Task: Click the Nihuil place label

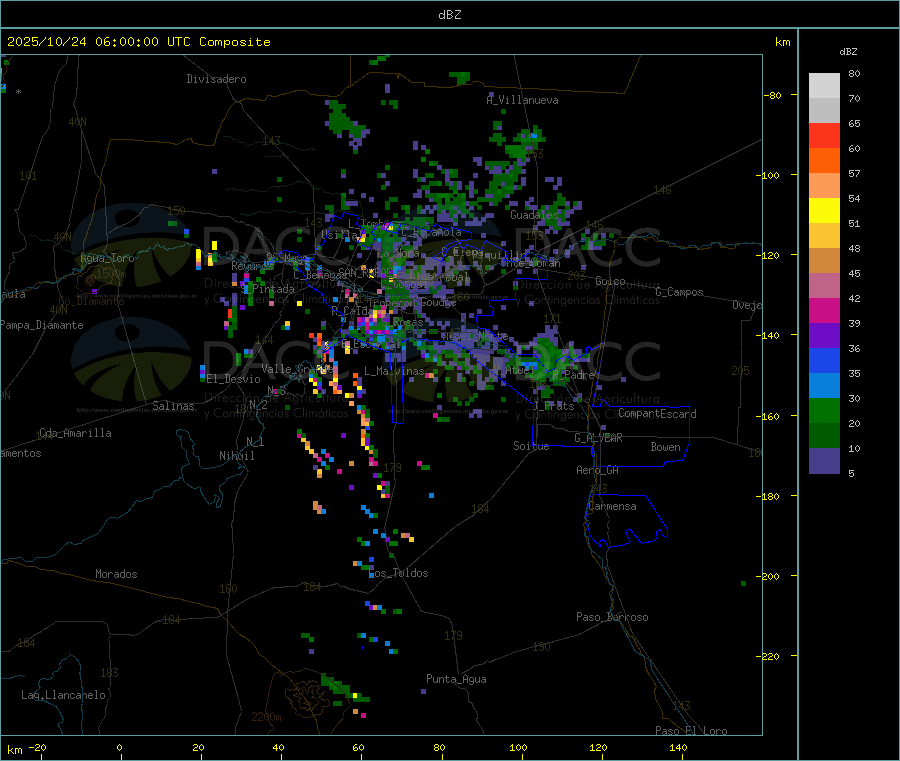Action: coord(236,456)
